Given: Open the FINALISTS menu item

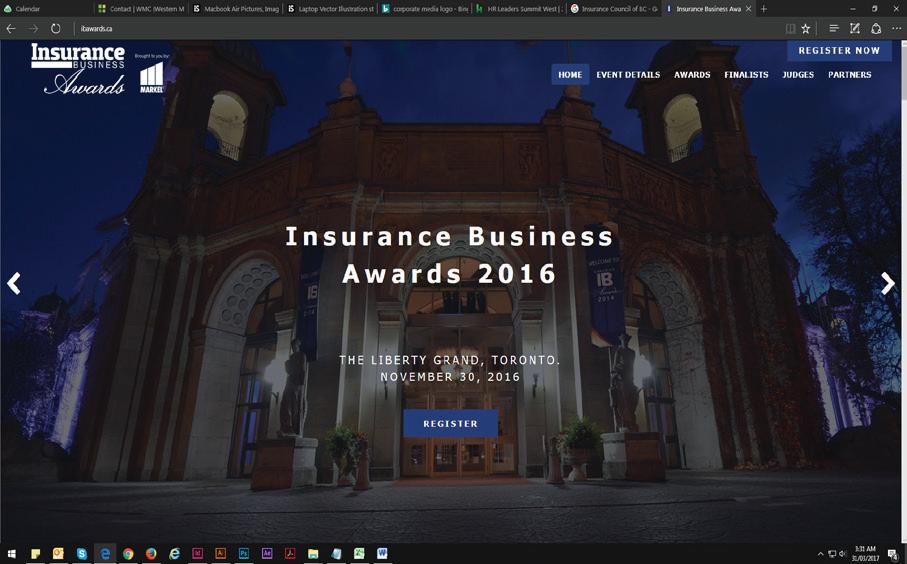Looking at the screenshot, I should point(746,75).
